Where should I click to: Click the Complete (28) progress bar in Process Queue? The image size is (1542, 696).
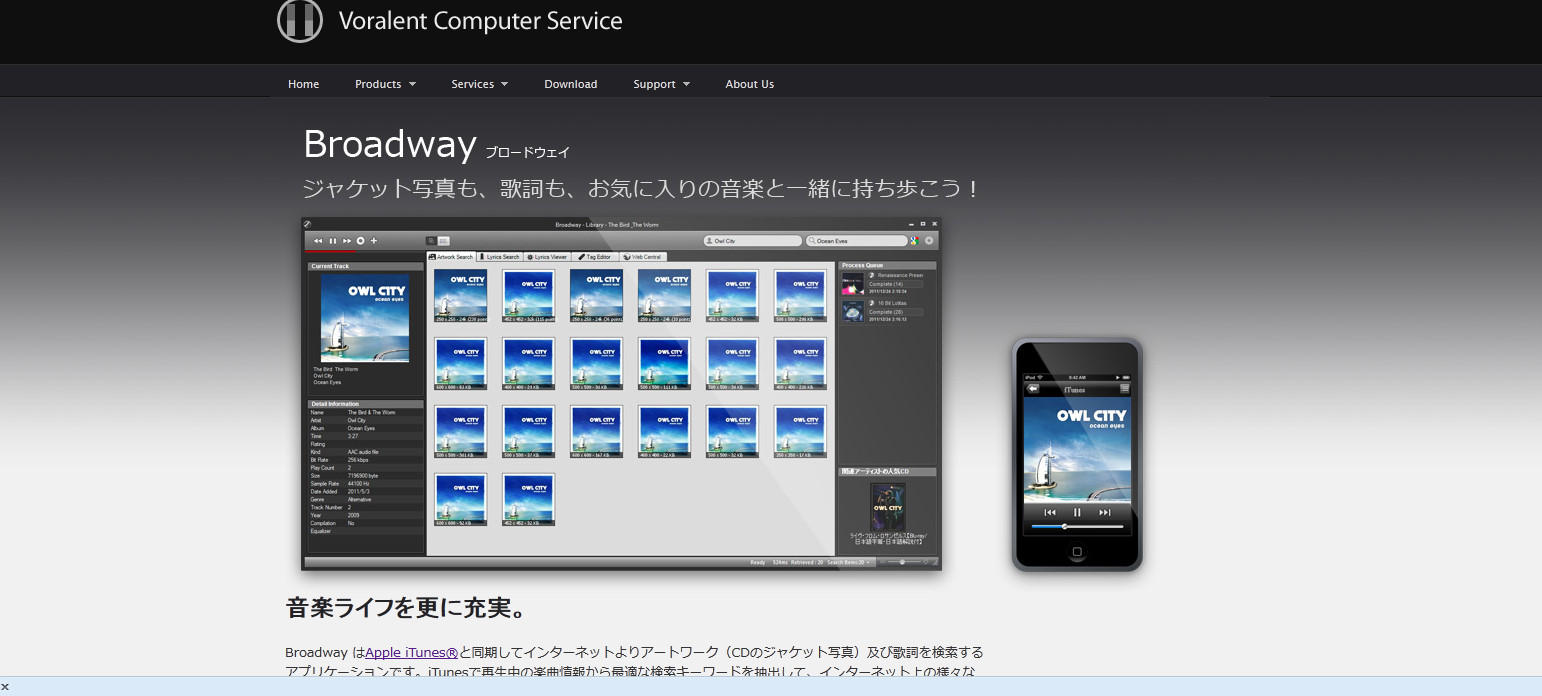[895, 312]
